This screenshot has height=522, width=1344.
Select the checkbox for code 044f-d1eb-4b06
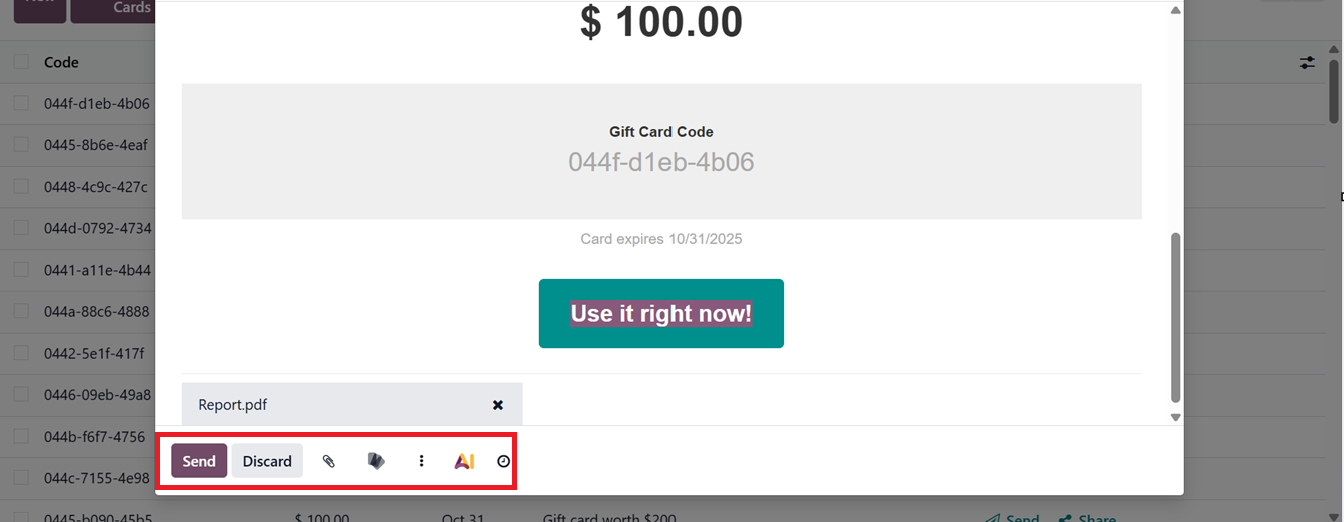pos(21,103)
